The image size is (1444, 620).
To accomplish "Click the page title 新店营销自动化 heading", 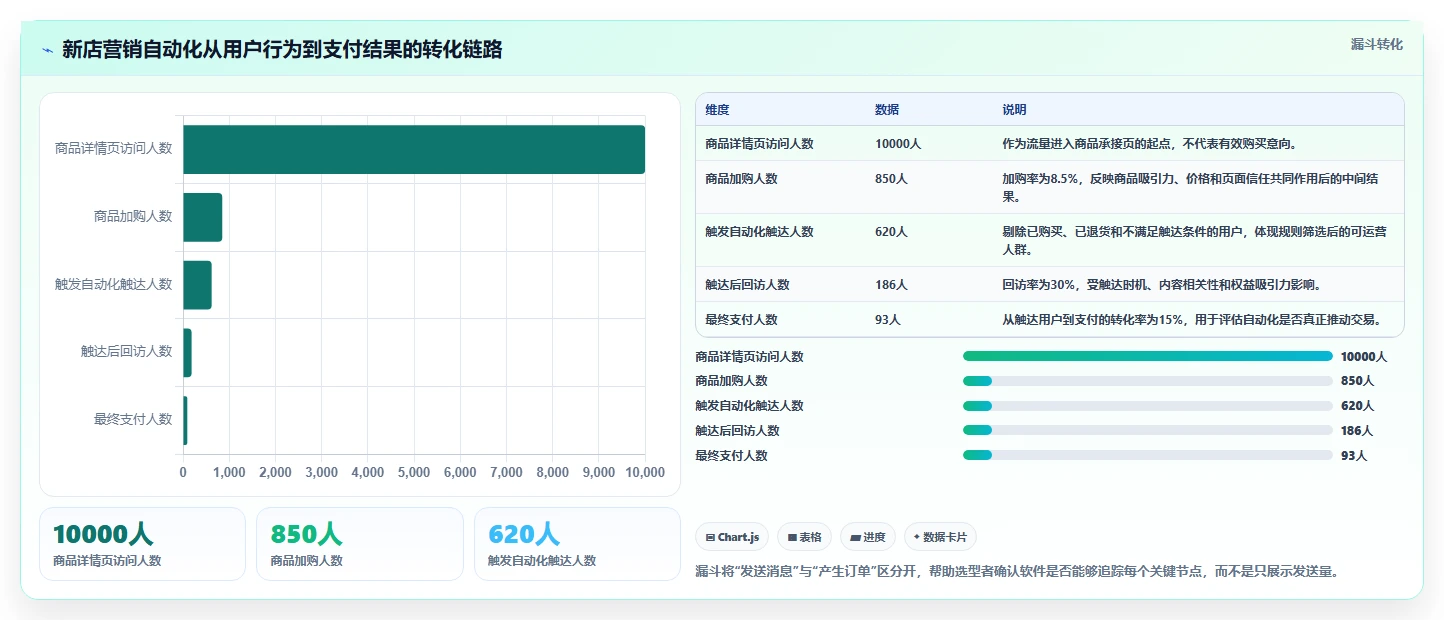I will tap(282, 50).
